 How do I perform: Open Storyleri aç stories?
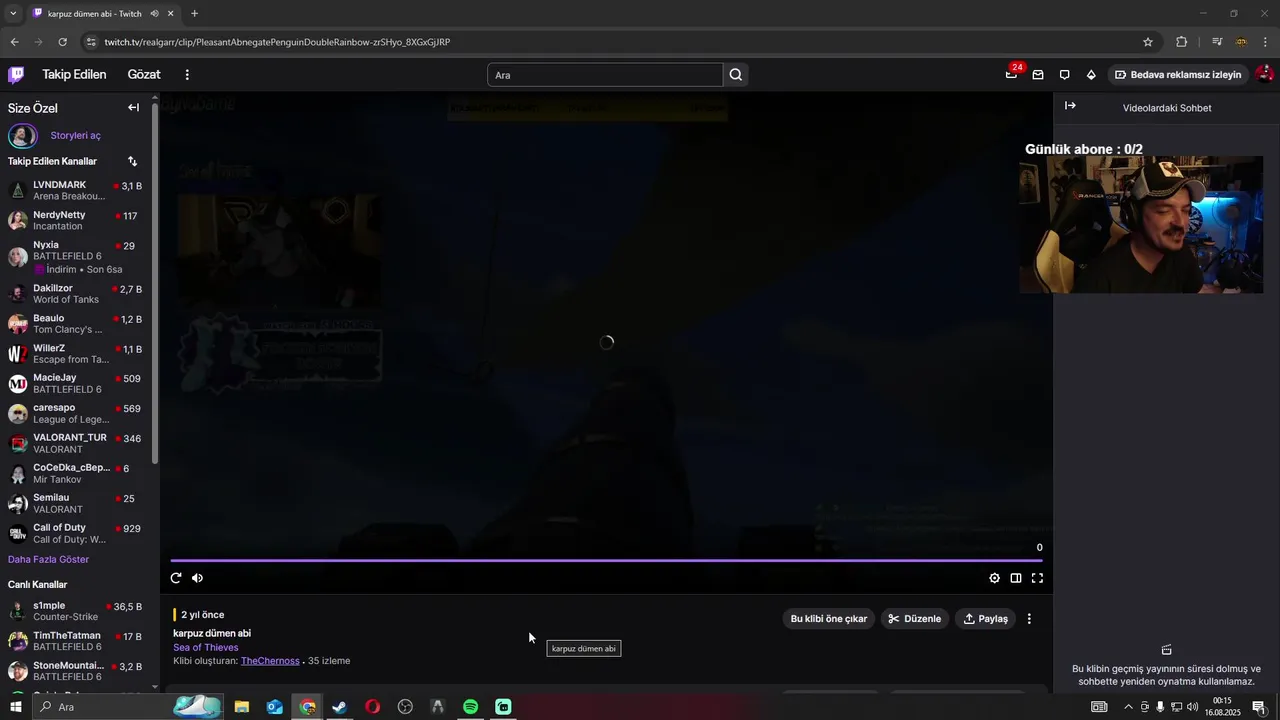[76, 135]
